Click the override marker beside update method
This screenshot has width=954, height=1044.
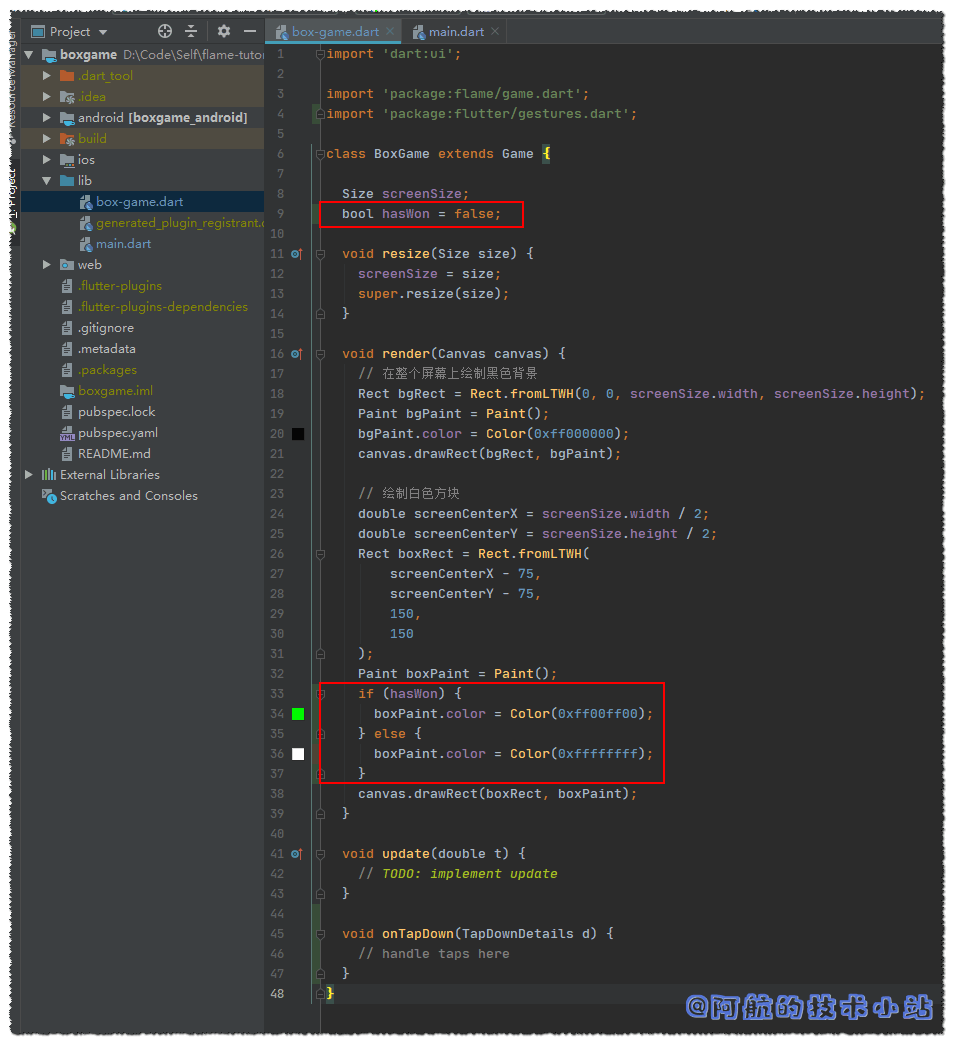click(296, 854)
